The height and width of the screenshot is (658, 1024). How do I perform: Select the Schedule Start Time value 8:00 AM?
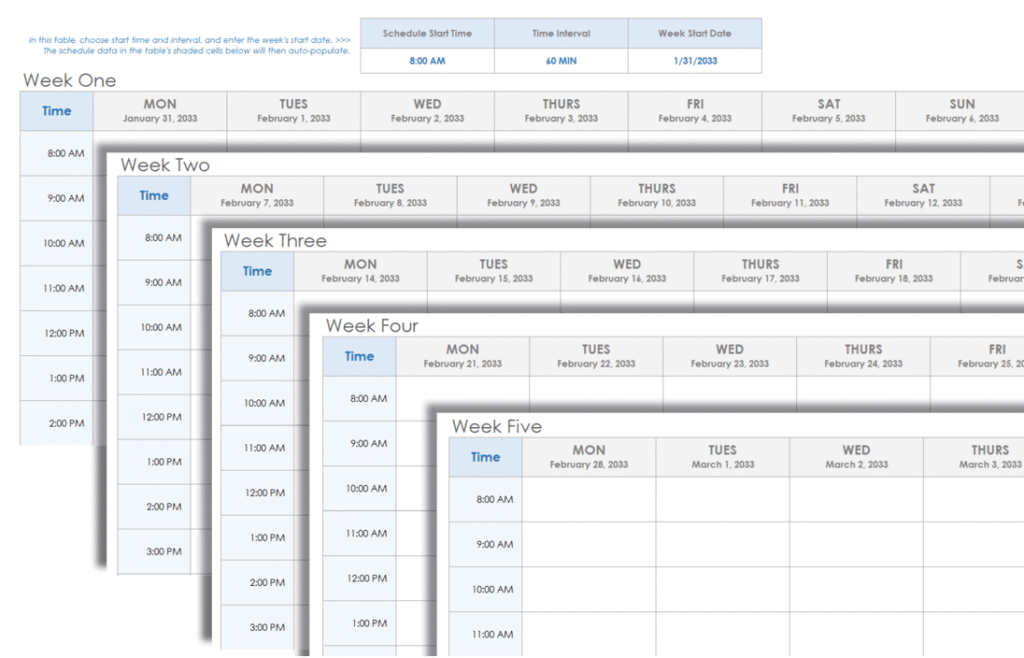427,61
